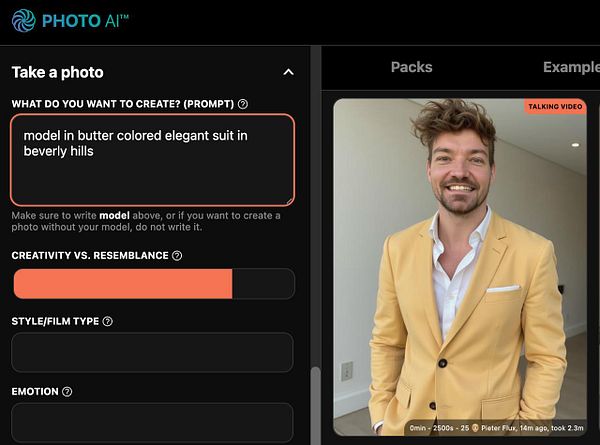Open the generated yellow suit photo

(460, 267)
